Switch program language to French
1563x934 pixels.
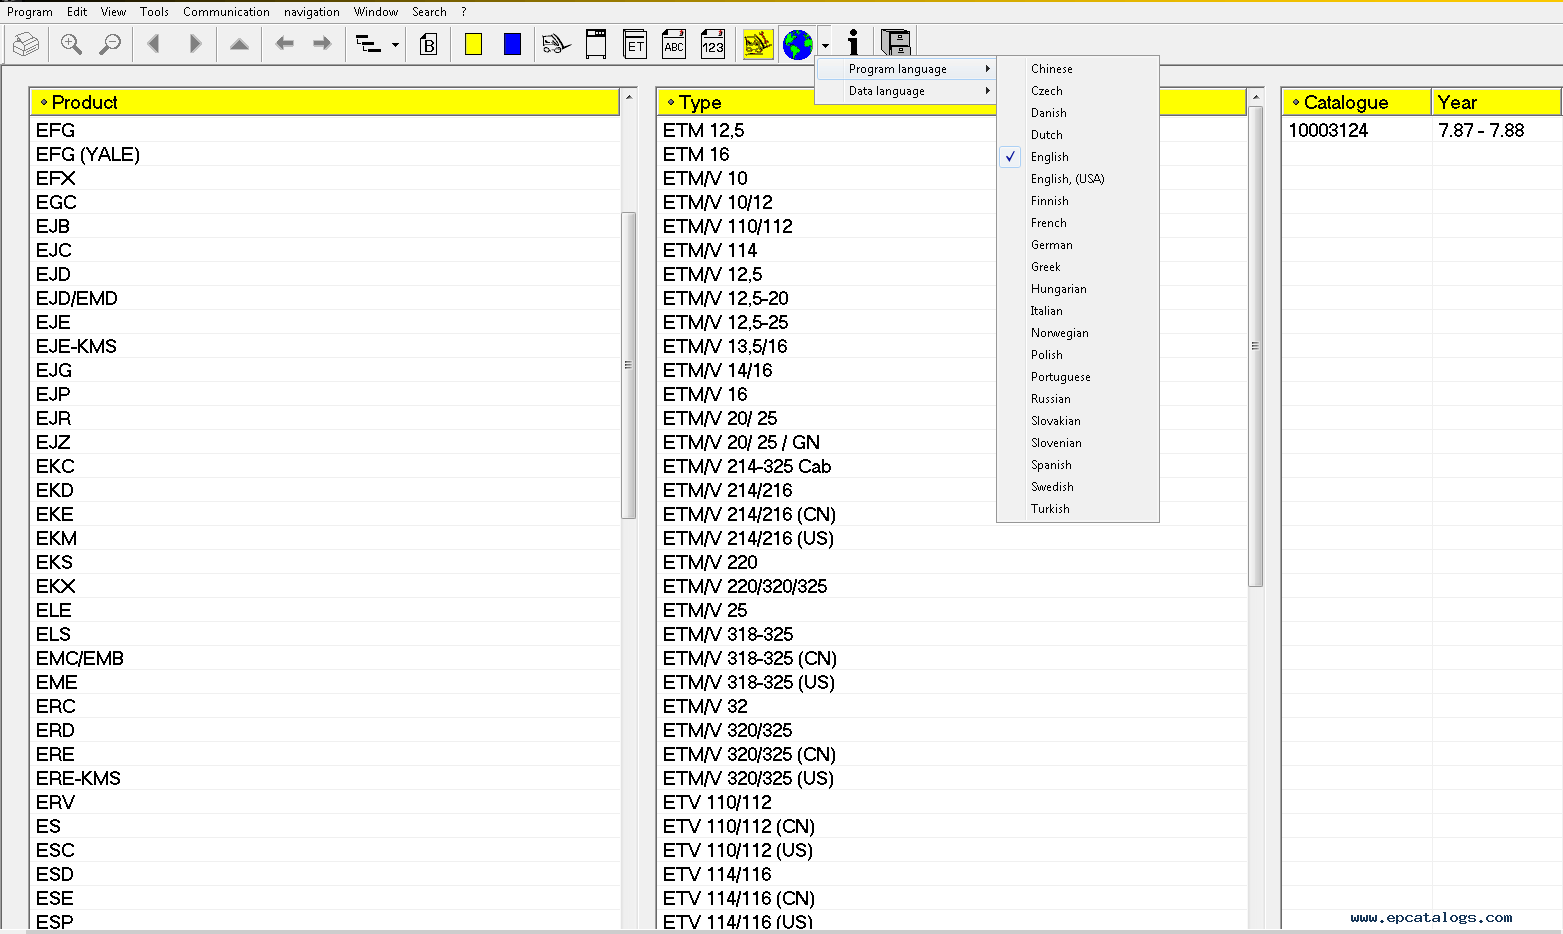click(x=1048, y=223)
